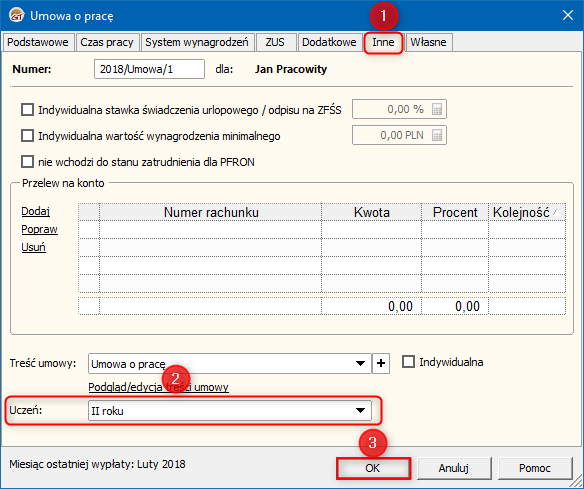Open calculator icon in minimum wage PLN field

[437, 135]
